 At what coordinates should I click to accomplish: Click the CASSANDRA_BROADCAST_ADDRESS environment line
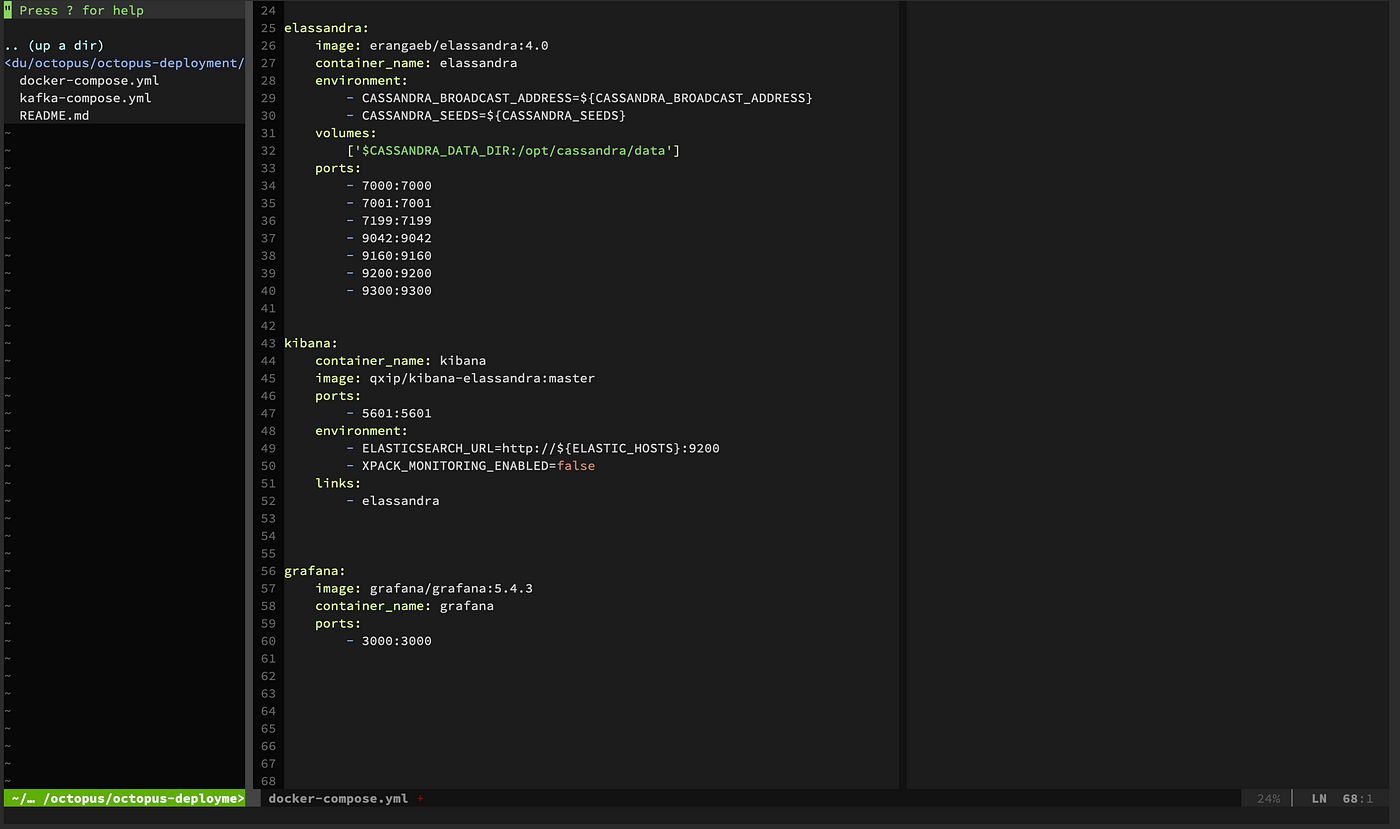tap(579, 98)
